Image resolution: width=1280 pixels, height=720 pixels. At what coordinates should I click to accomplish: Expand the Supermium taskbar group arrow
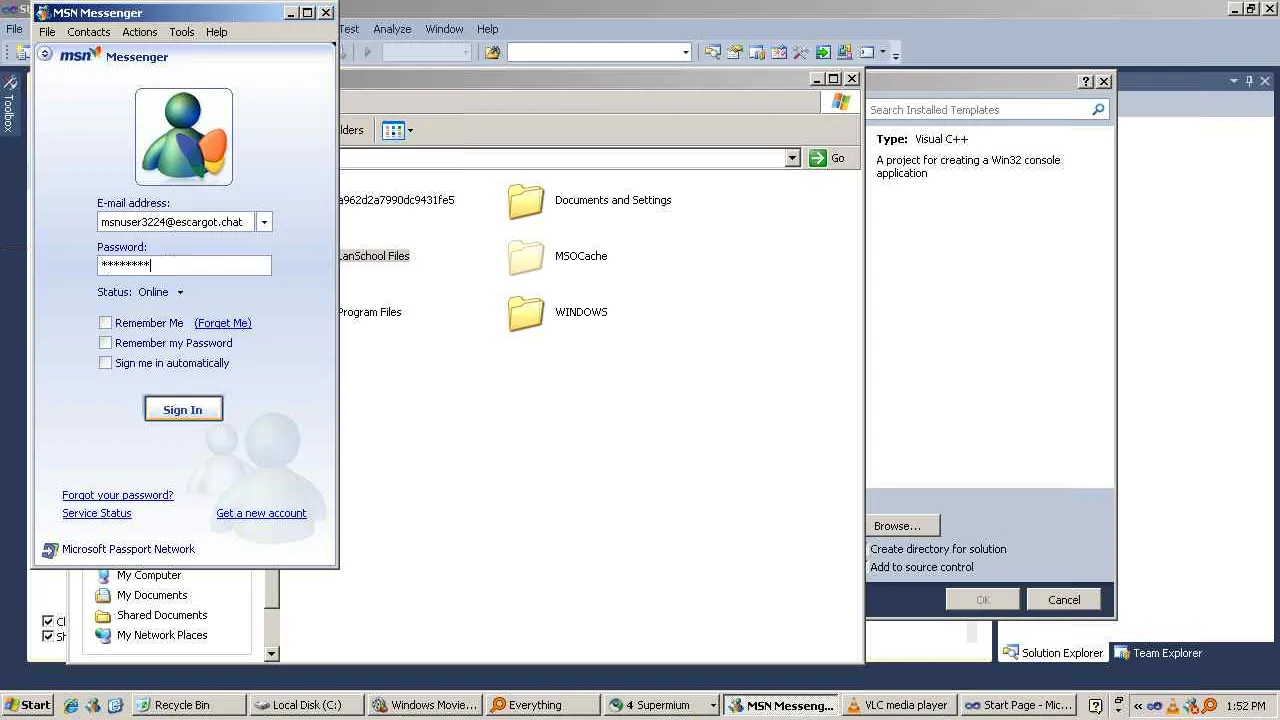pos(712,705)
